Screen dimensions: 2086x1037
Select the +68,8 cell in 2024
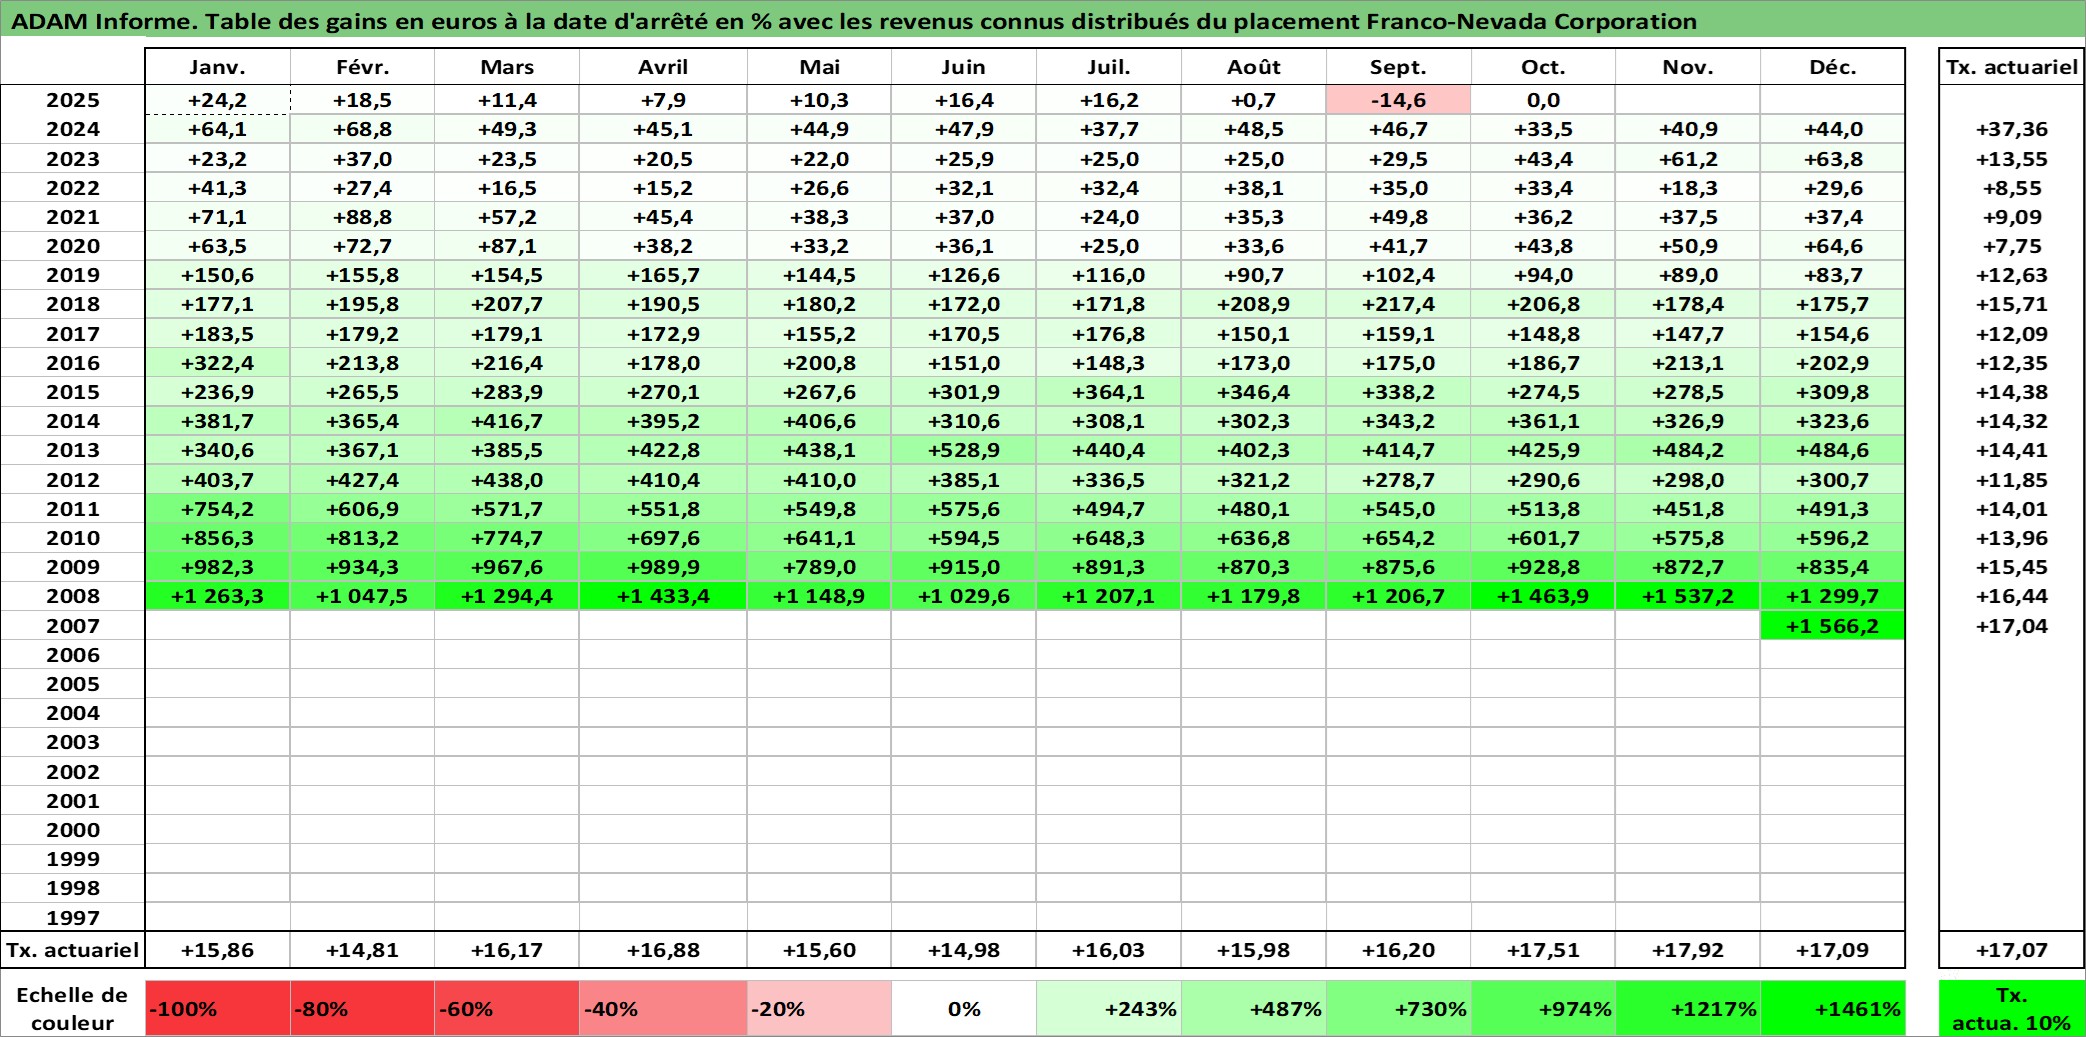pyautogui.click(x=362, y=129)
